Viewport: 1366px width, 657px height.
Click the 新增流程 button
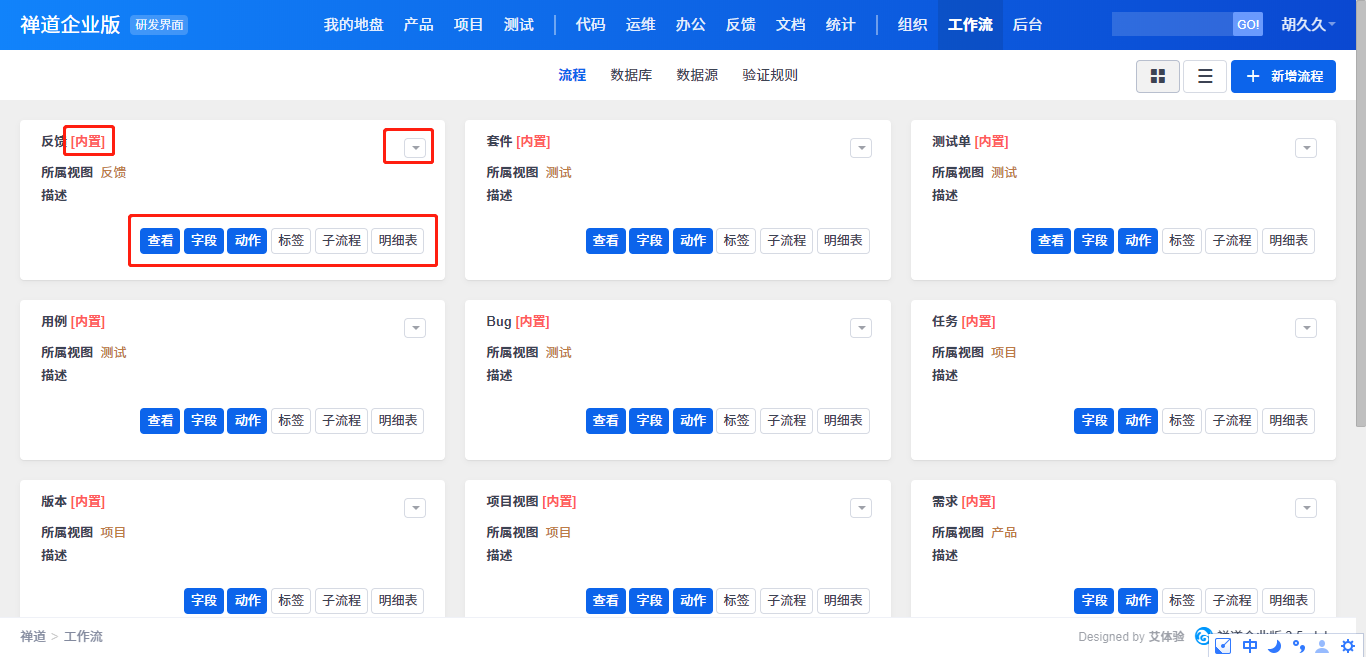pyautogui.click(x=1283, y=77)
